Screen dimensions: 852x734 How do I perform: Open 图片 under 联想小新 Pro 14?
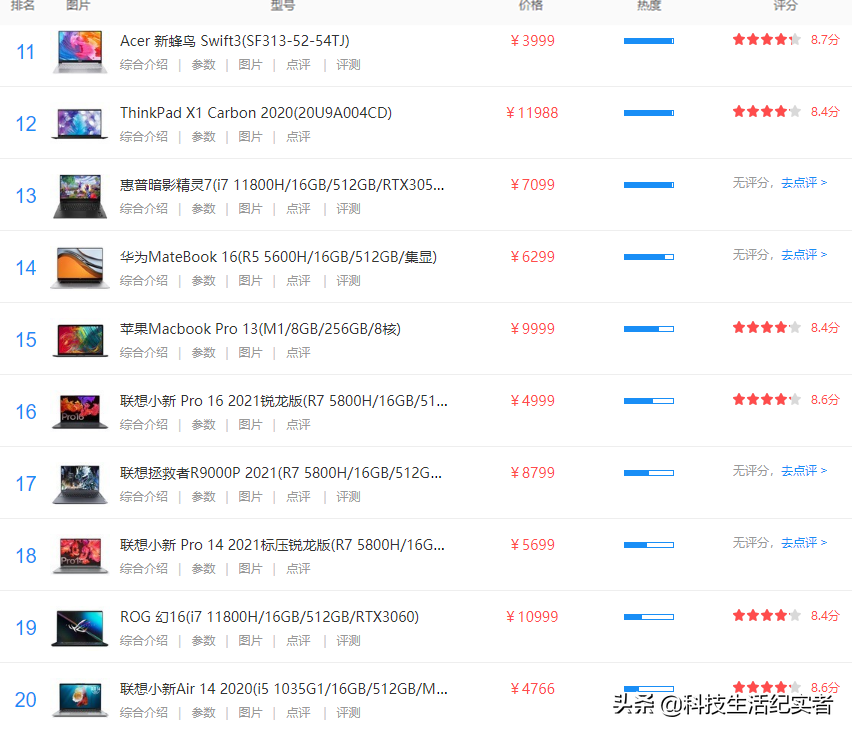[250, 568]
